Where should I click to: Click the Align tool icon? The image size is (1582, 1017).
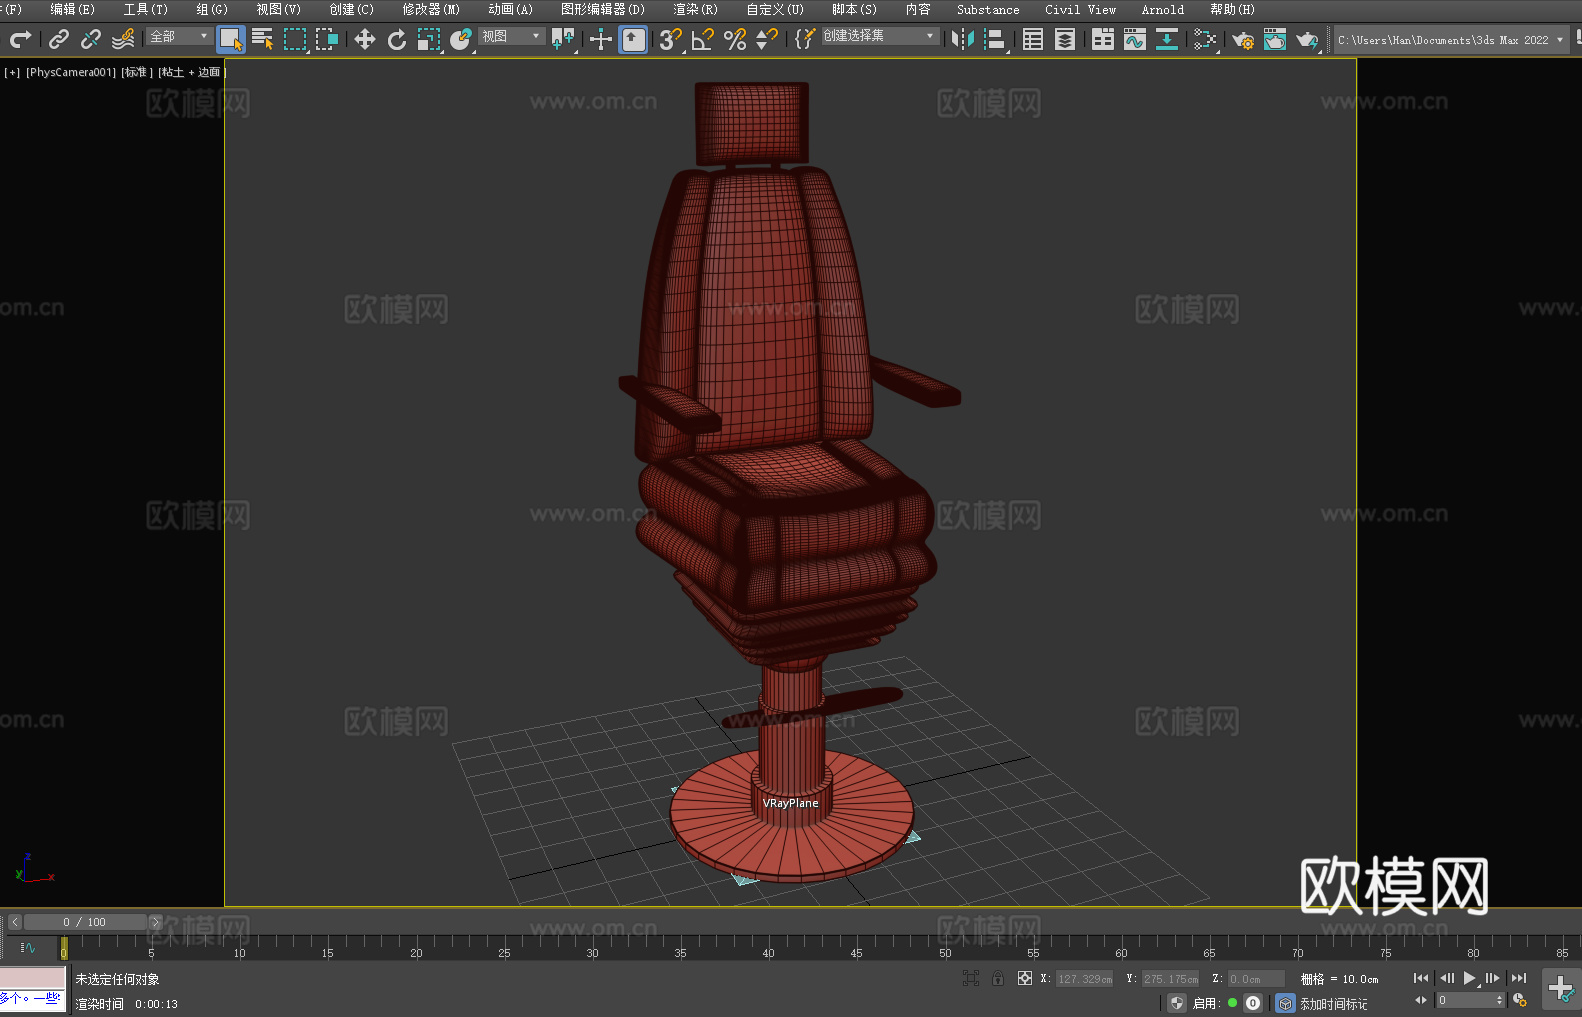tap(995, 39)
